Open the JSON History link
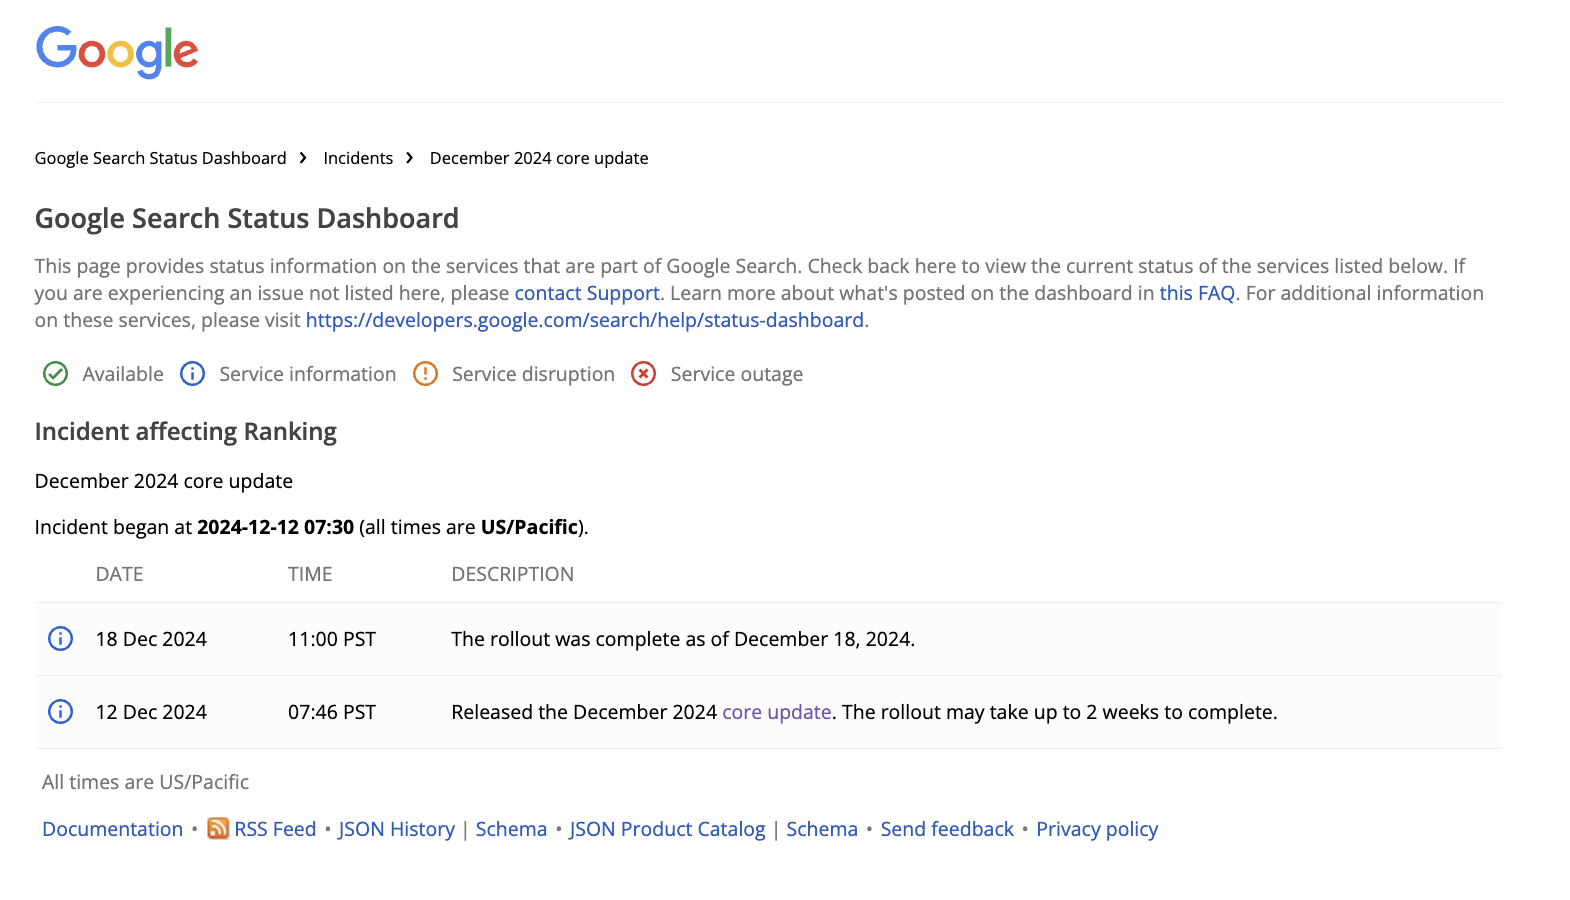The width and height of the screenshot is (1570, 900). pyautogui.click(x=396, y=829)
